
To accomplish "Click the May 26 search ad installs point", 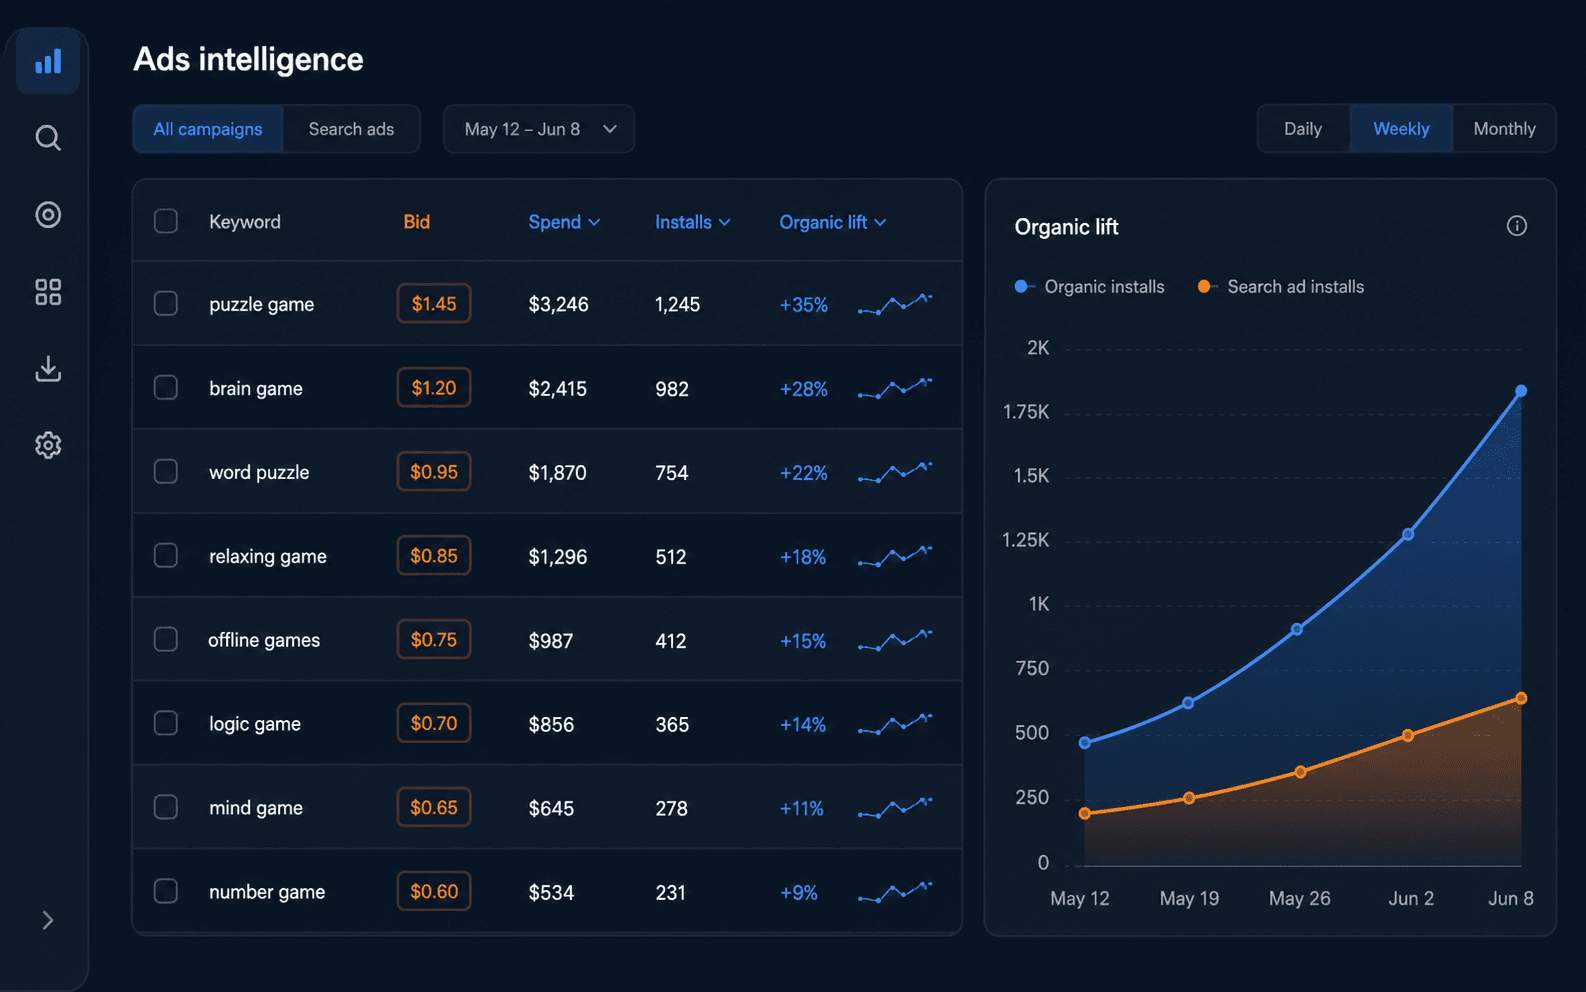I will point(1300,772).
